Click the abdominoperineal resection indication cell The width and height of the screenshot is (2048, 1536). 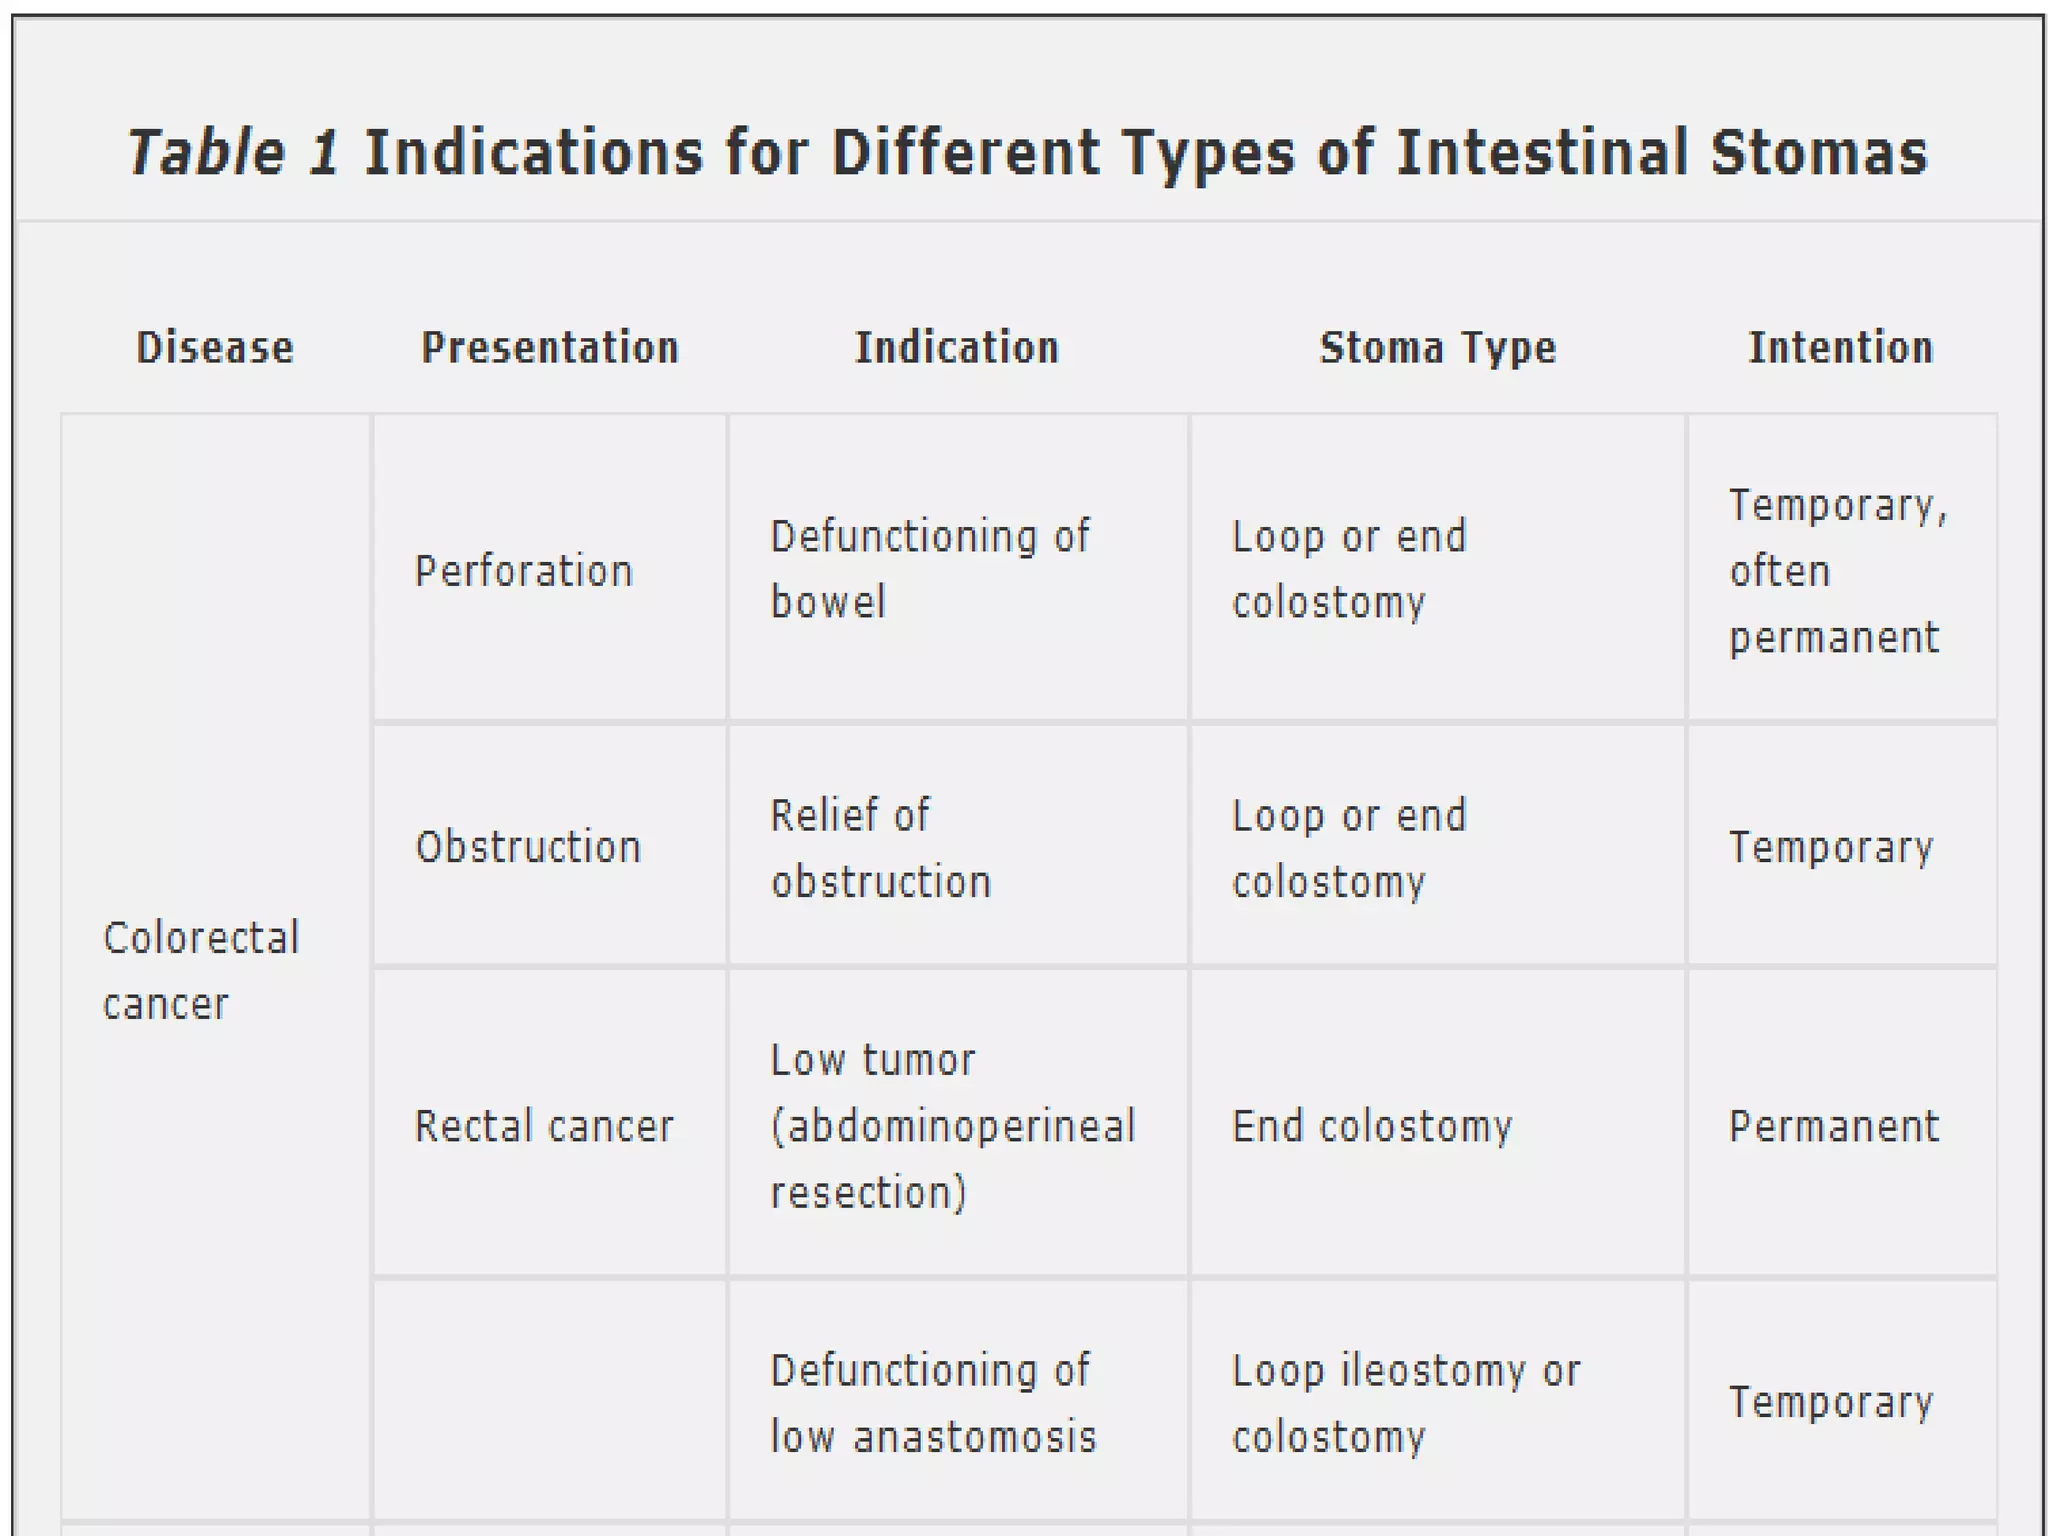click(958, 1124)
